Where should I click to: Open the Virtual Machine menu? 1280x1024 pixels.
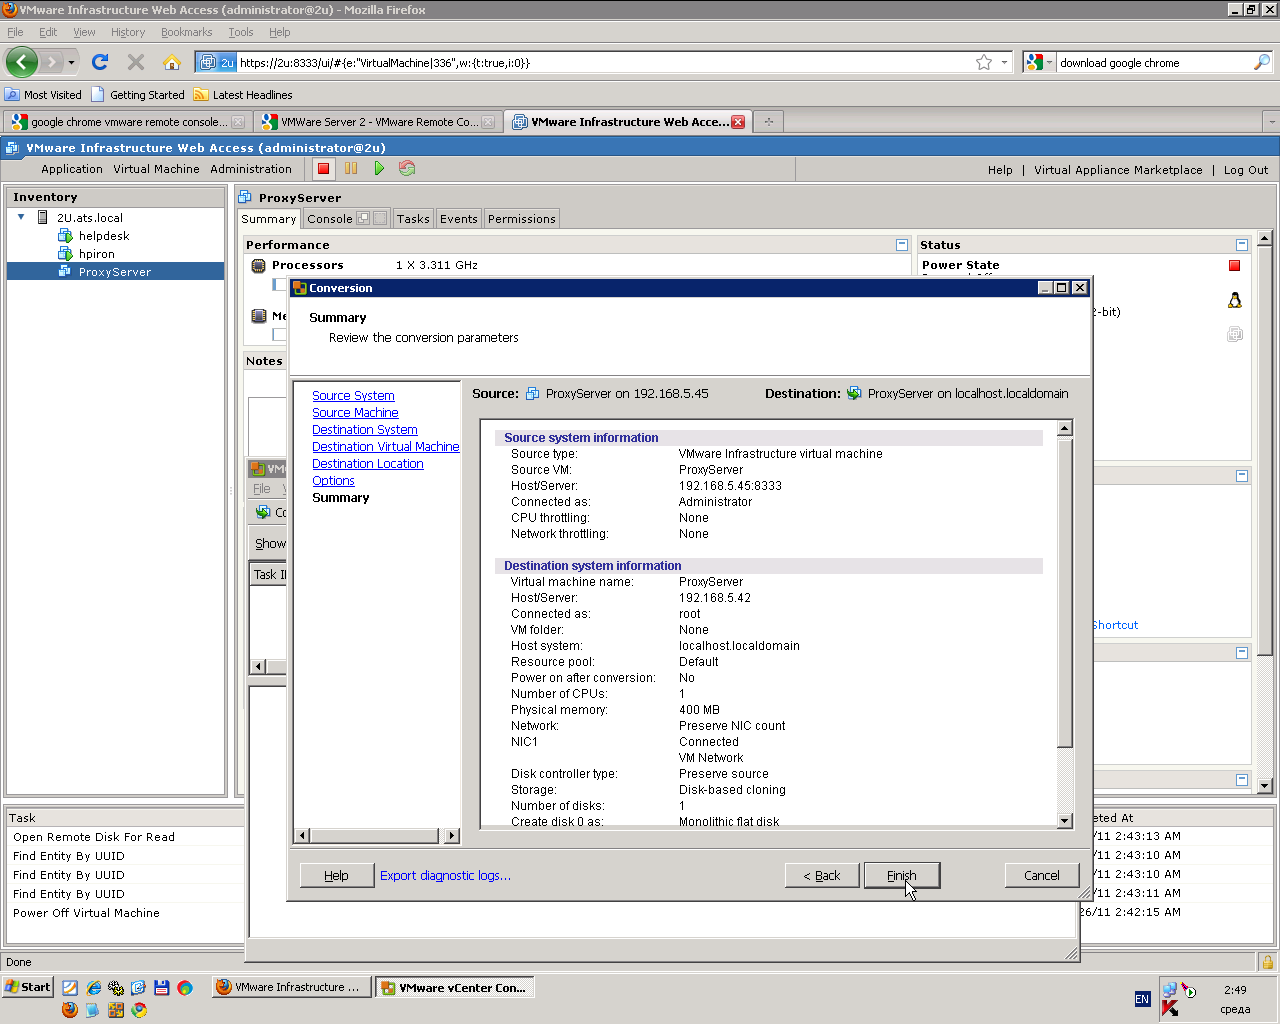(x=156, y=169)
